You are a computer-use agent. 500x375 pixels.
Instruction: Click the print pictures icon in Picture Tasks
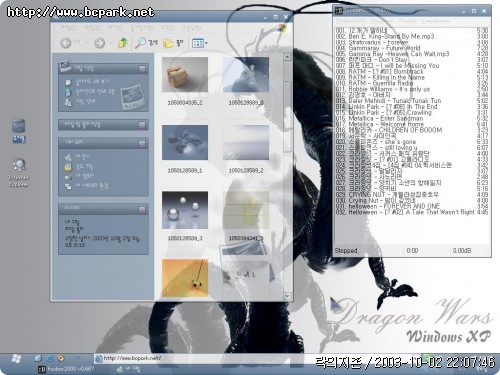click(68, 102)
